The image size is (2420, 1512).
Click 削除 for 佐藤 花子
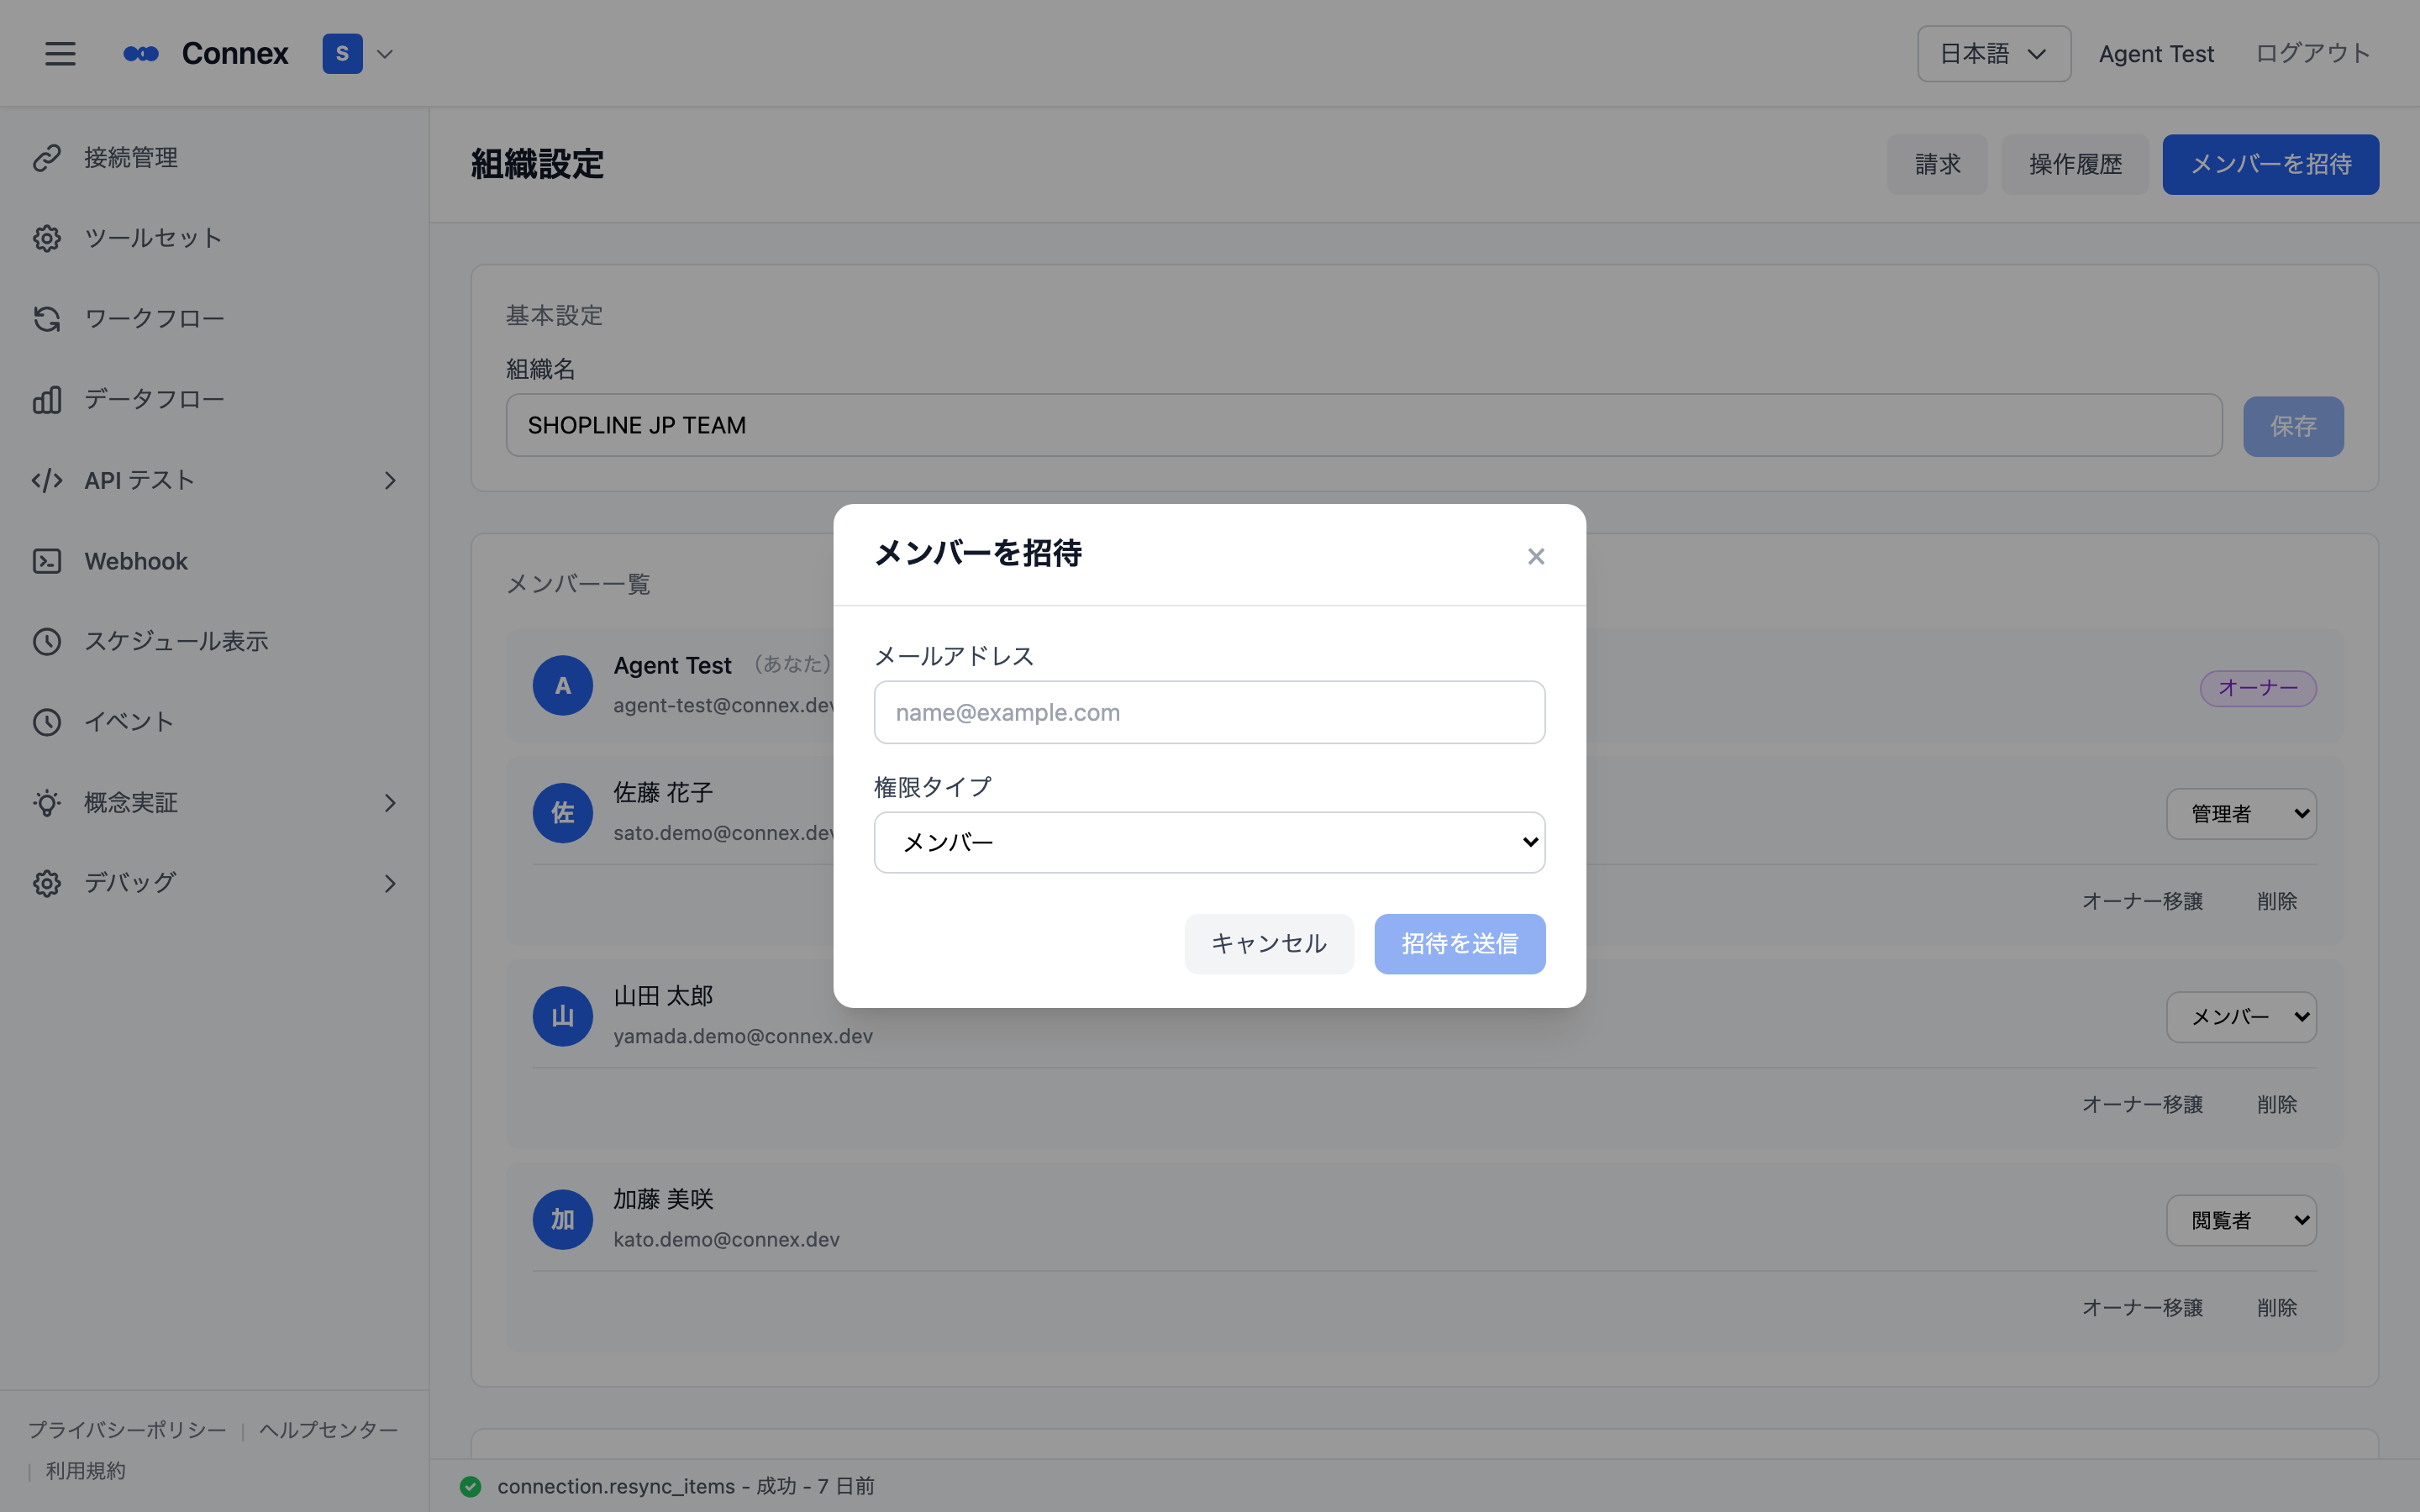(2277, 901)
